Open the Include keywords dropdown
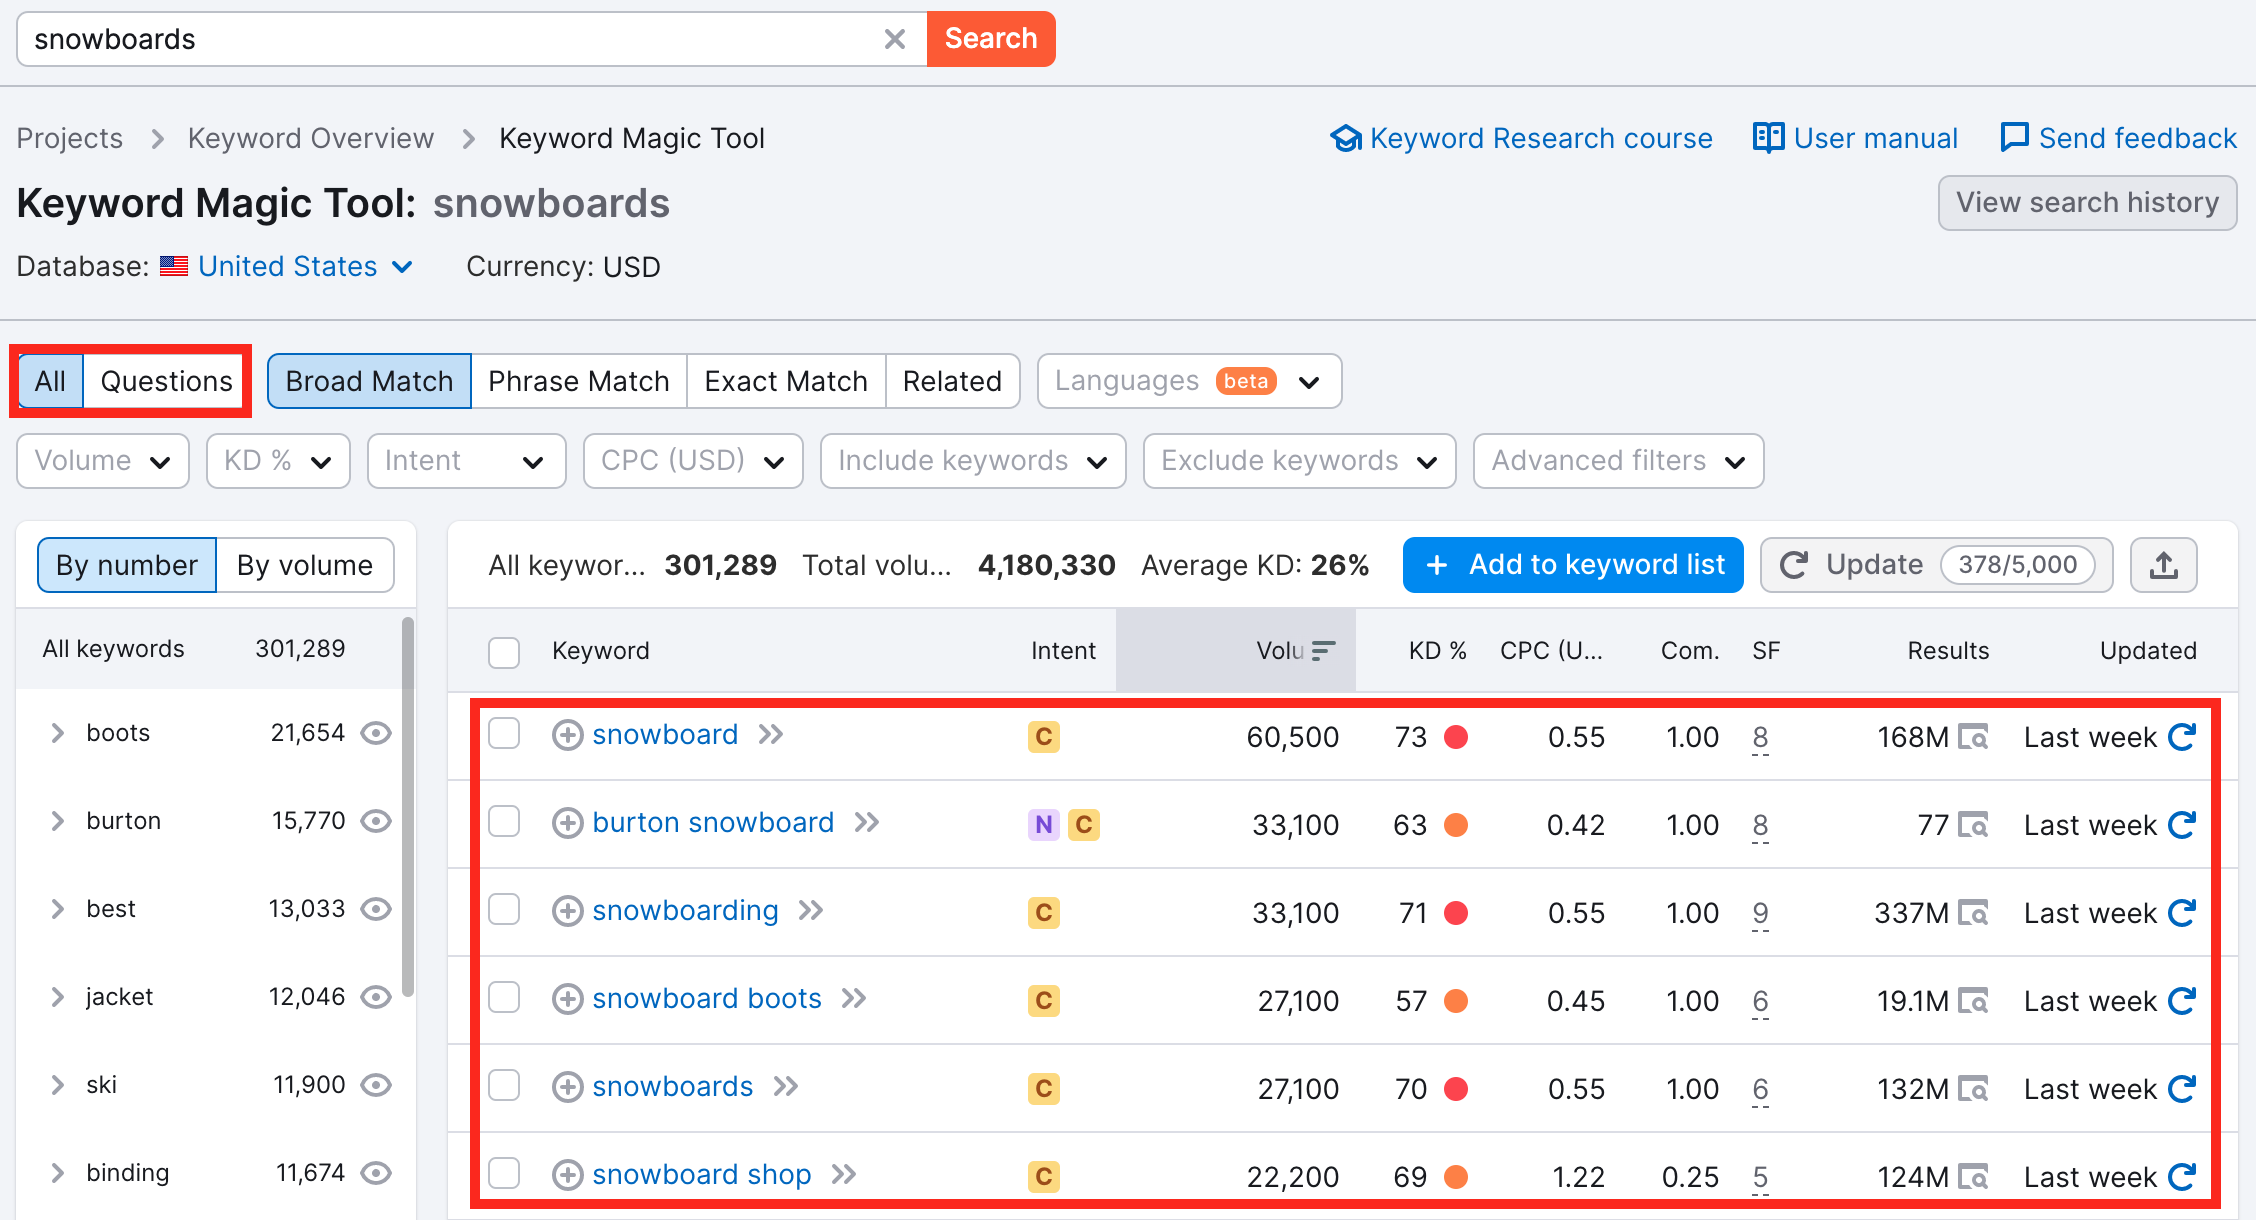2256x1220 pixels. (x=973, y=461)
